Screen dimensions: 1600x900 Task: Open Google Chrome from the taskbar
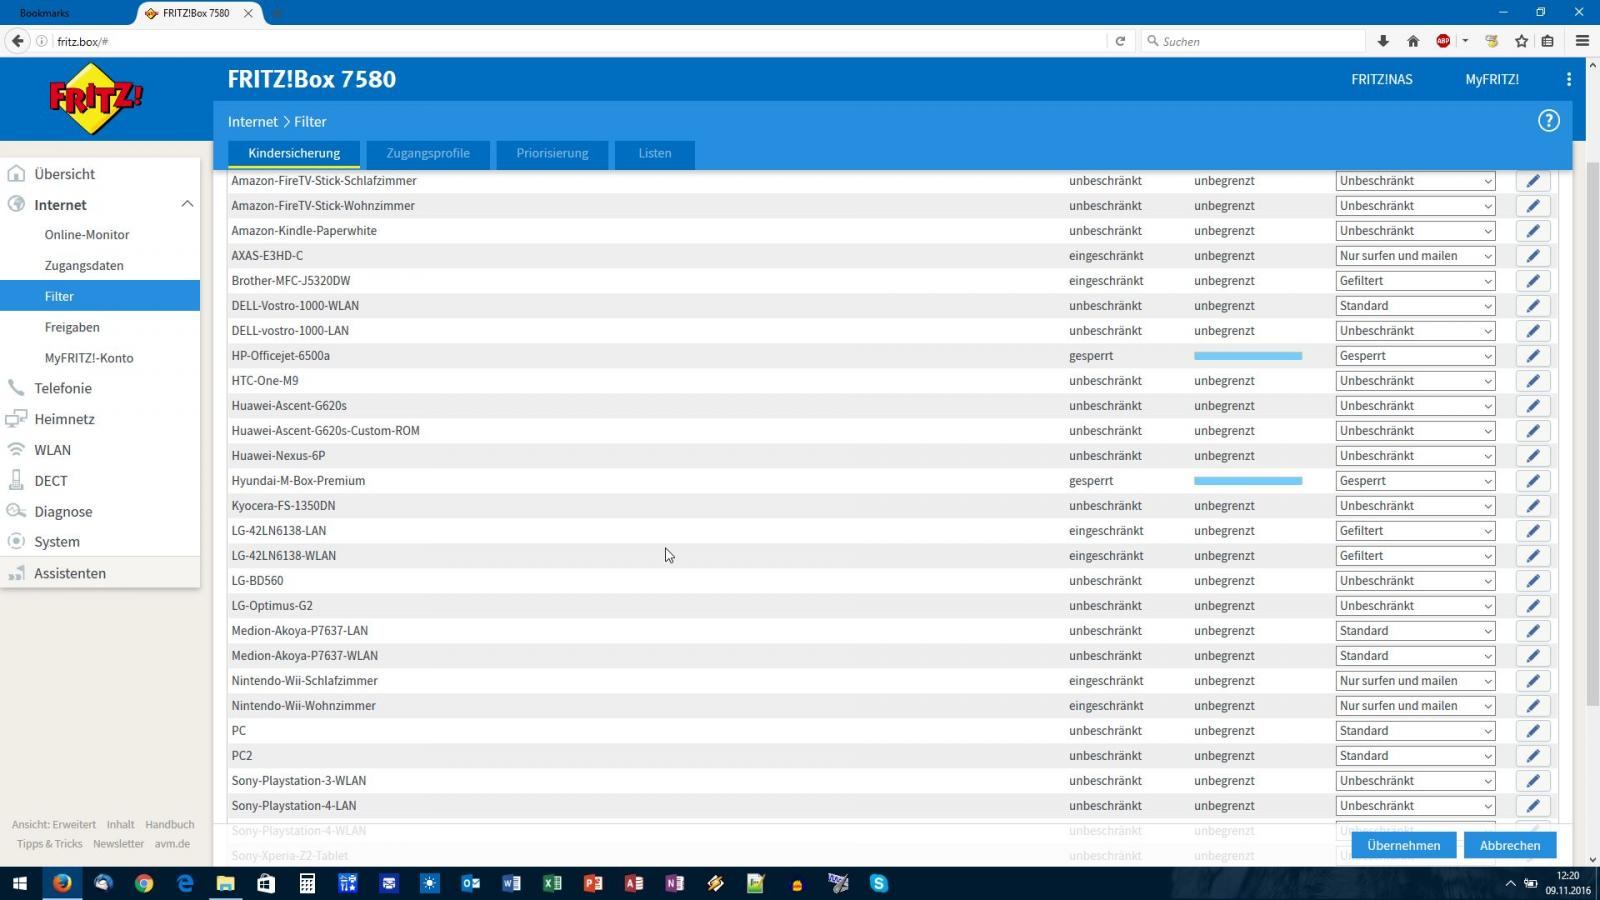(144, 883)
